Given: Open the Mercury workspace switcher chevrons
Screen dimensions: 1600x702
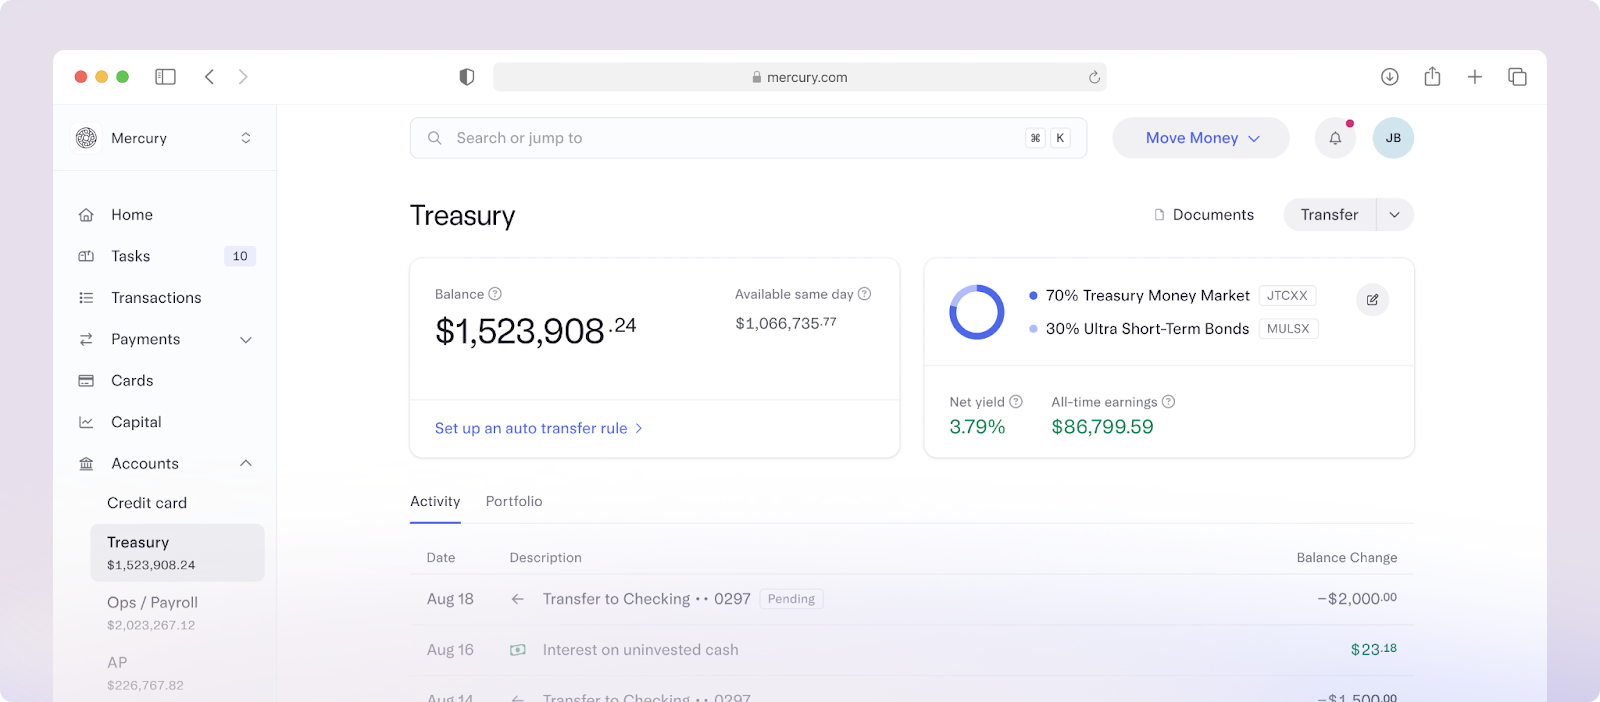Looking at the screenshot, I should pos(246,138).
